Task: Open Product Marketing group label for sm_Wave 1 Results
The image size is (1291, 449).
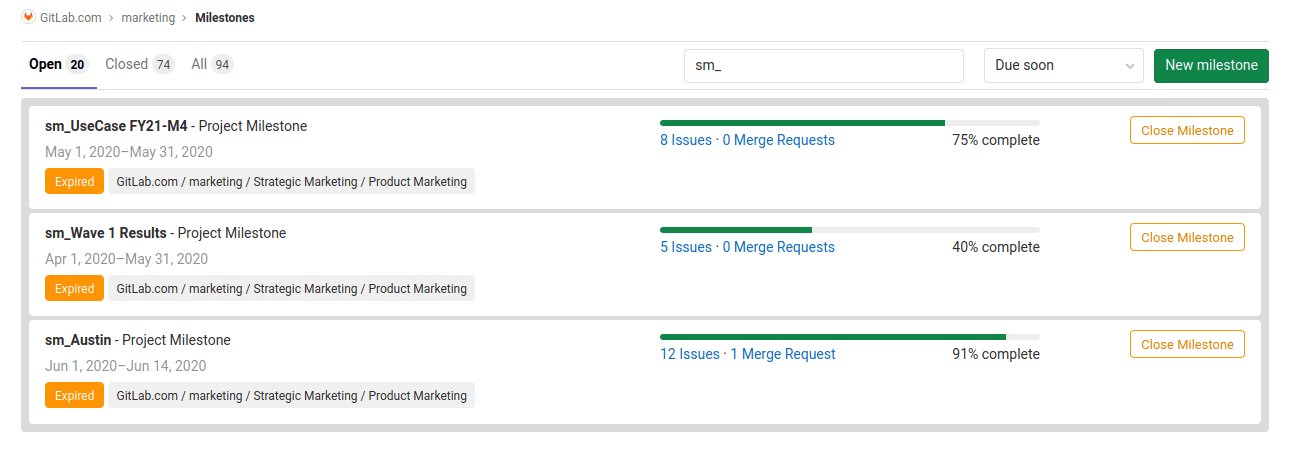Action: [291, 289]
